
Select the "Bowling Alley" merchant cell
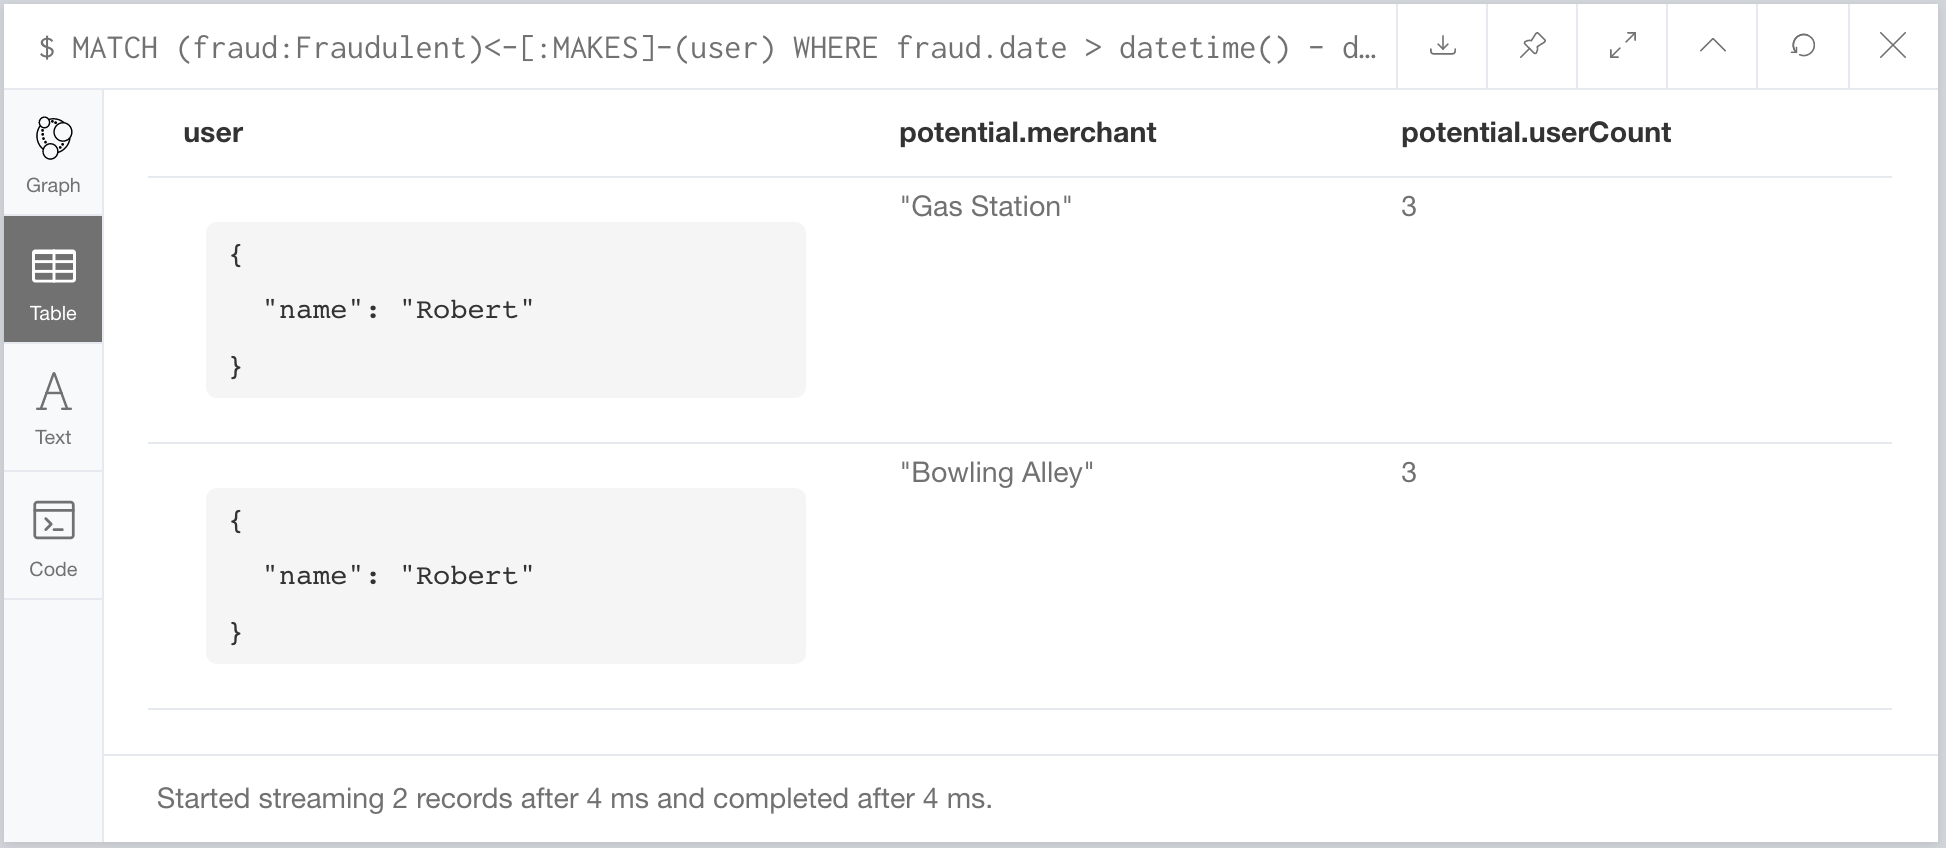(x=996, y=473)
